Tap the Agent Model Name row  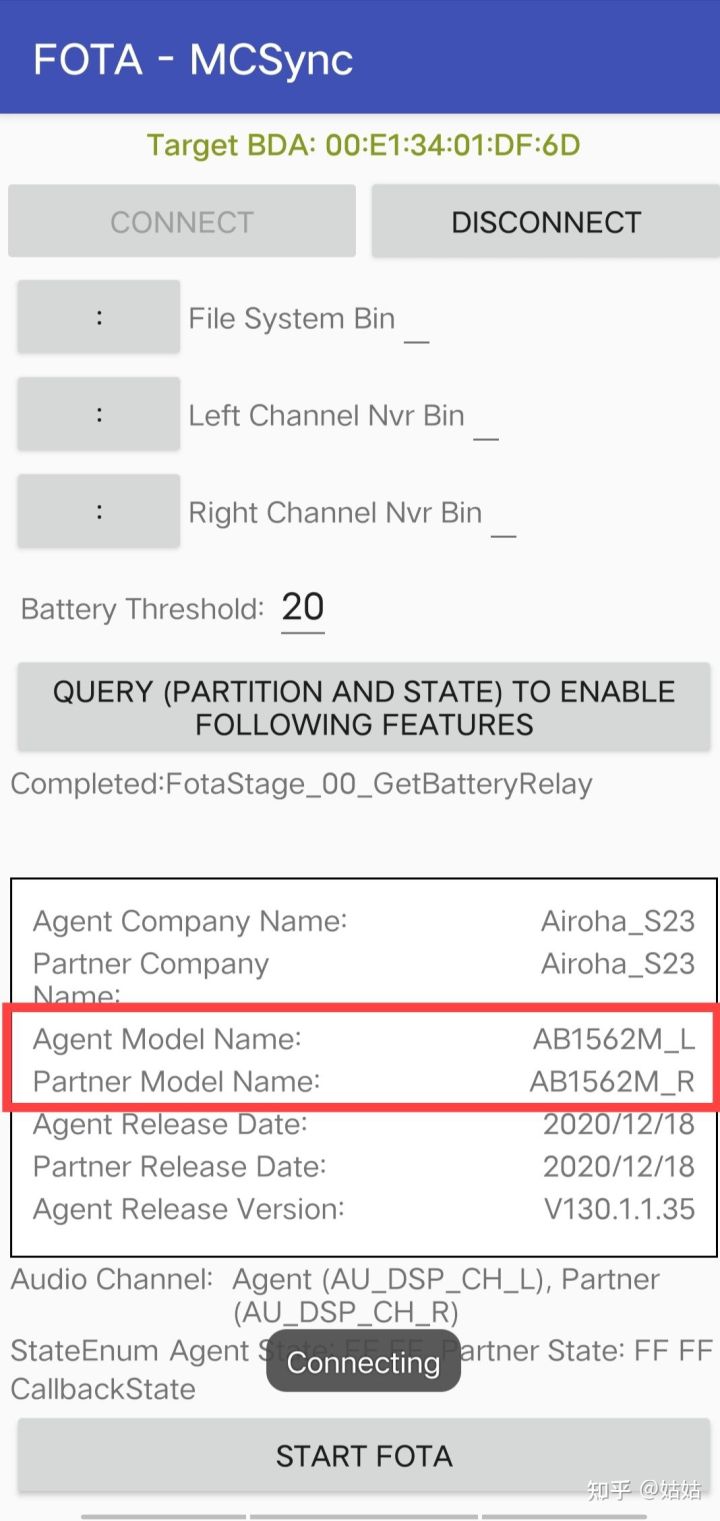(x=364, y=1039)
